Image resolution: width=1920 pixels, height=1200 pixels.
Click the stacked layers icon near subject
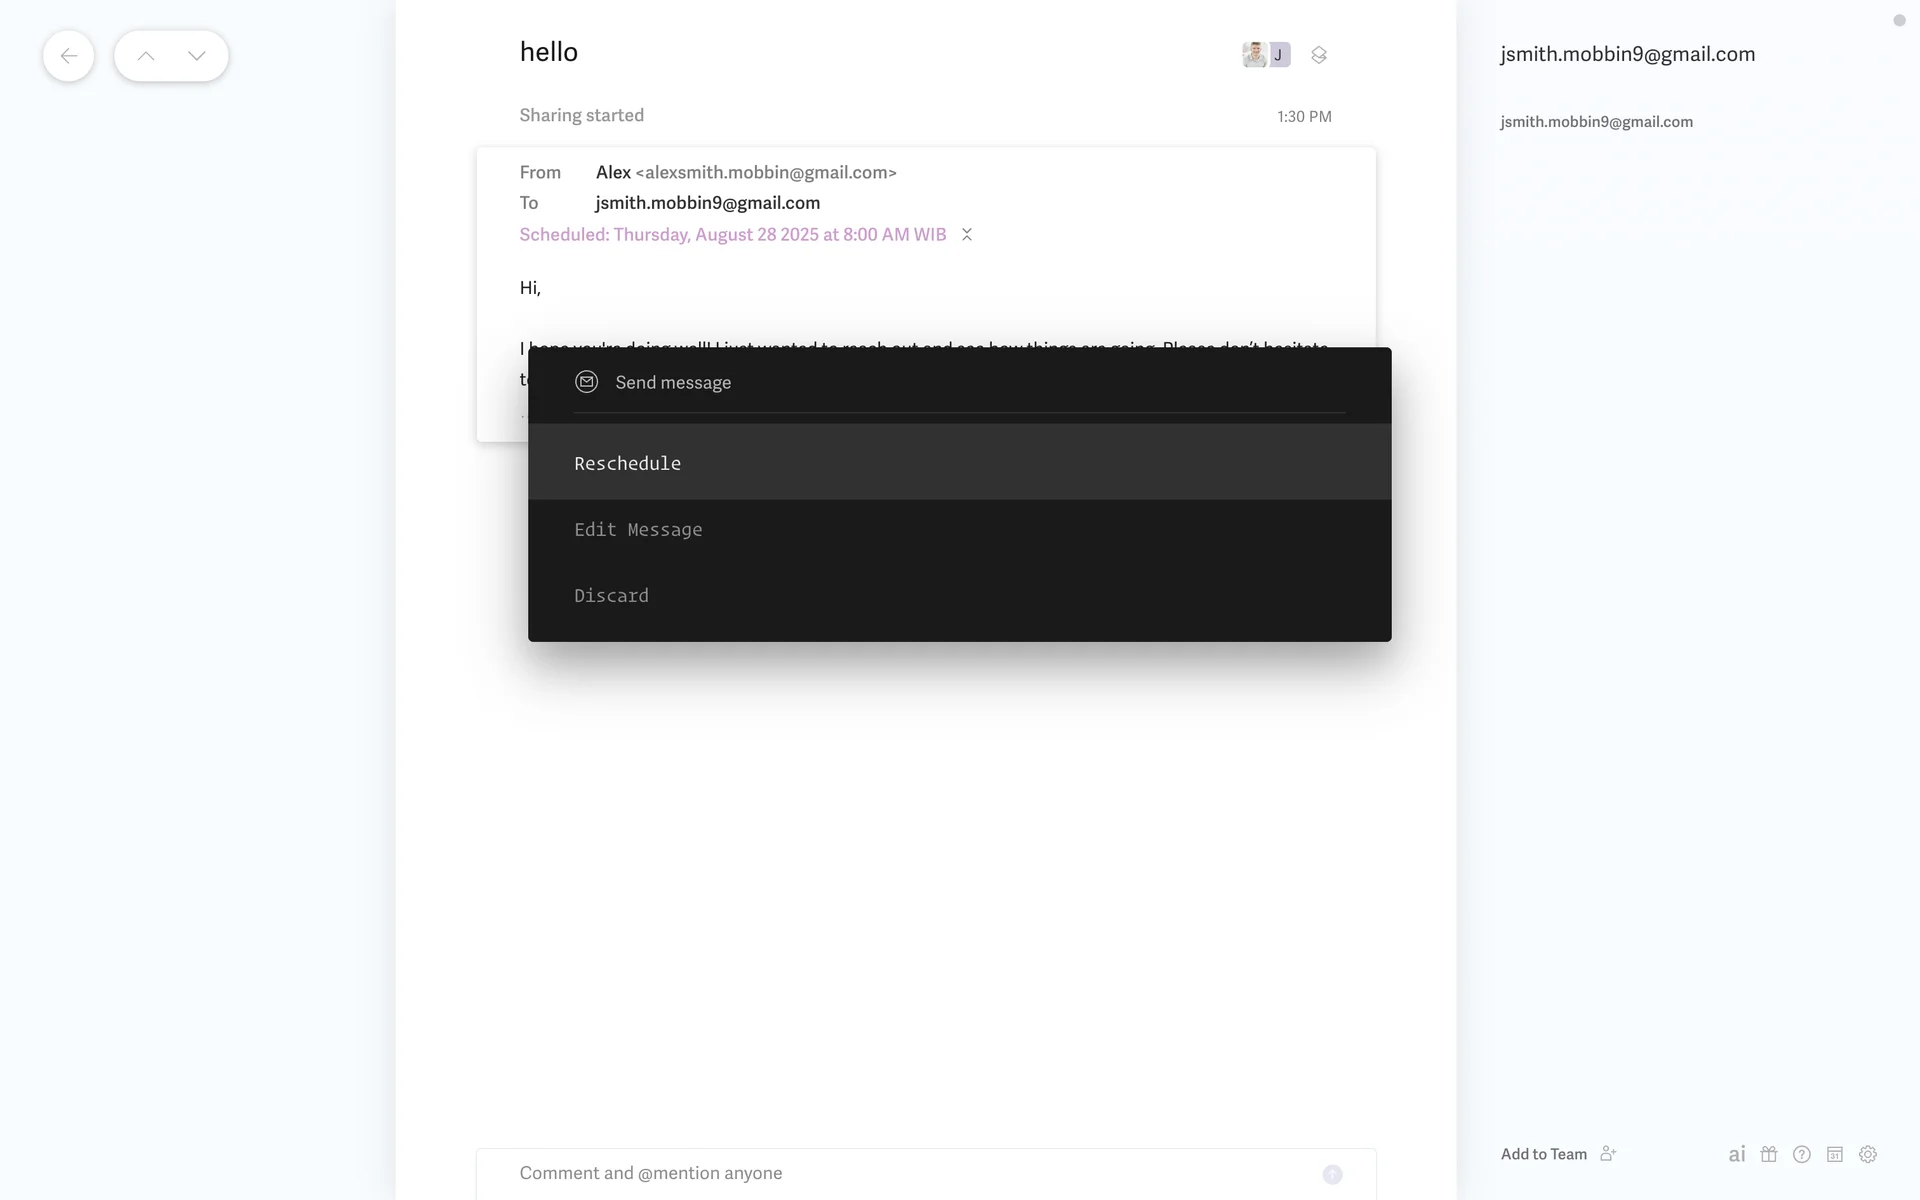[x=1319, y=55]
